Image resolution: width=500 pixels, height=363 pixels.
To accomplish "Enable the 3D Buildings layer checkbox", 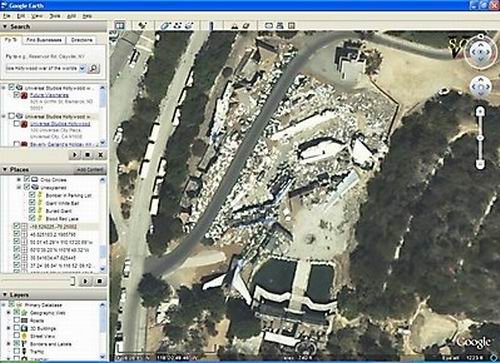I will click(16, 328).
